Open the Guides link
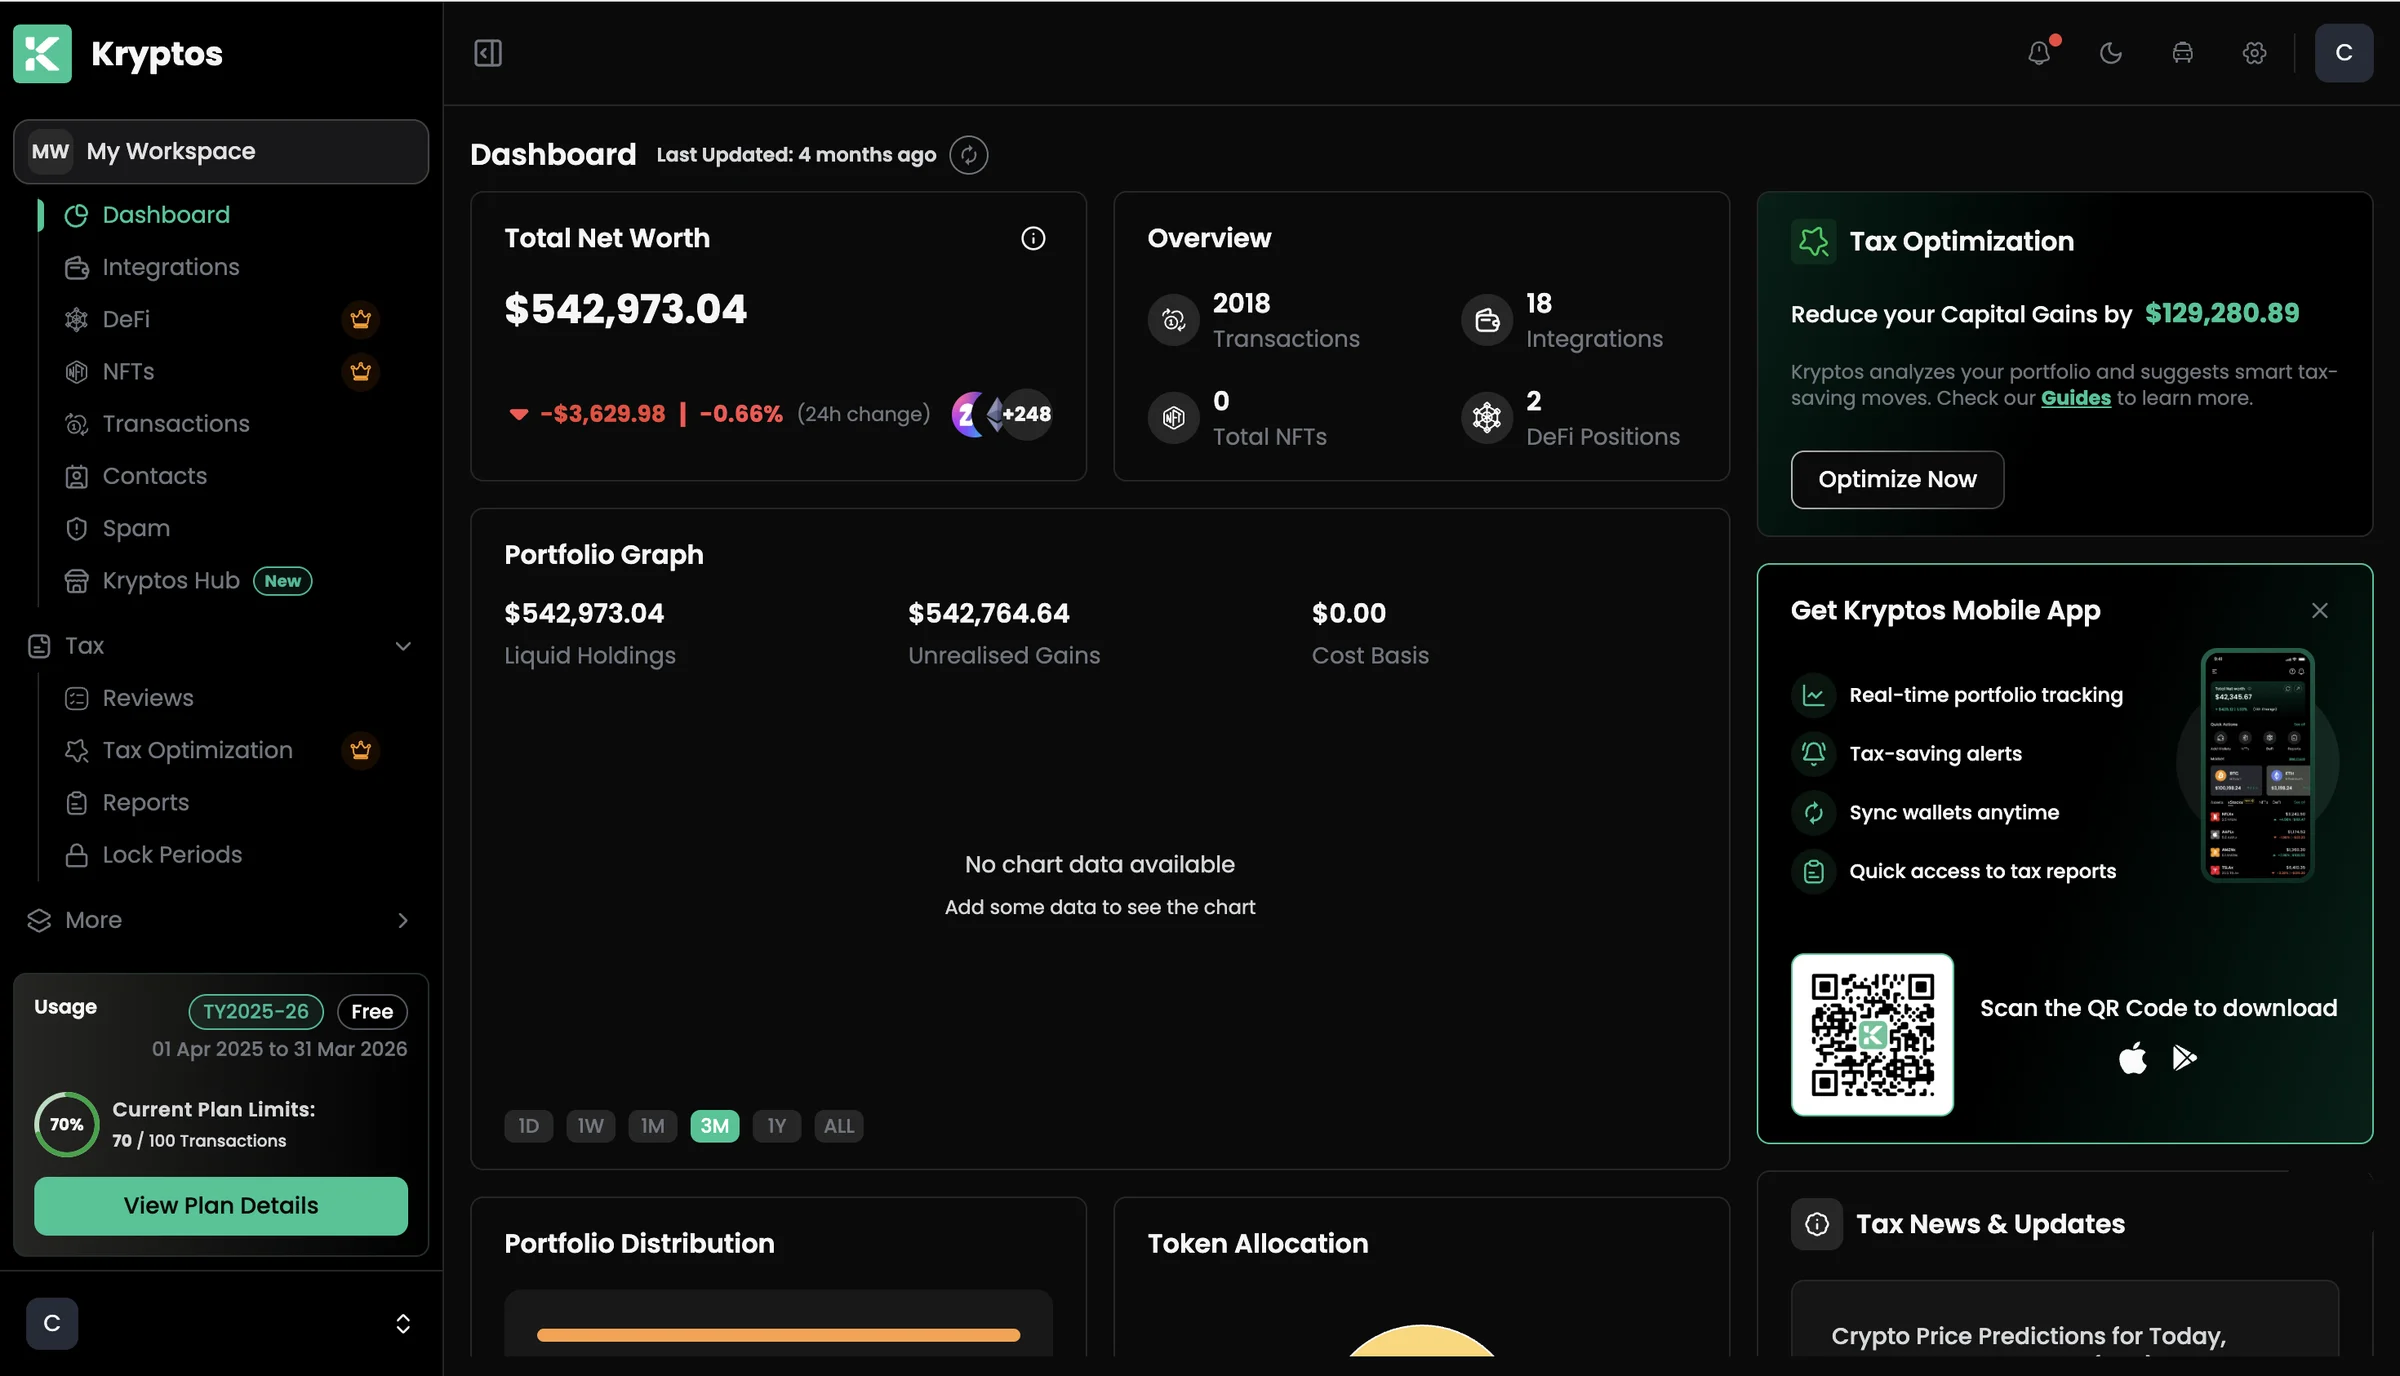The image size is (2400, 1376). pos(2075,398)
